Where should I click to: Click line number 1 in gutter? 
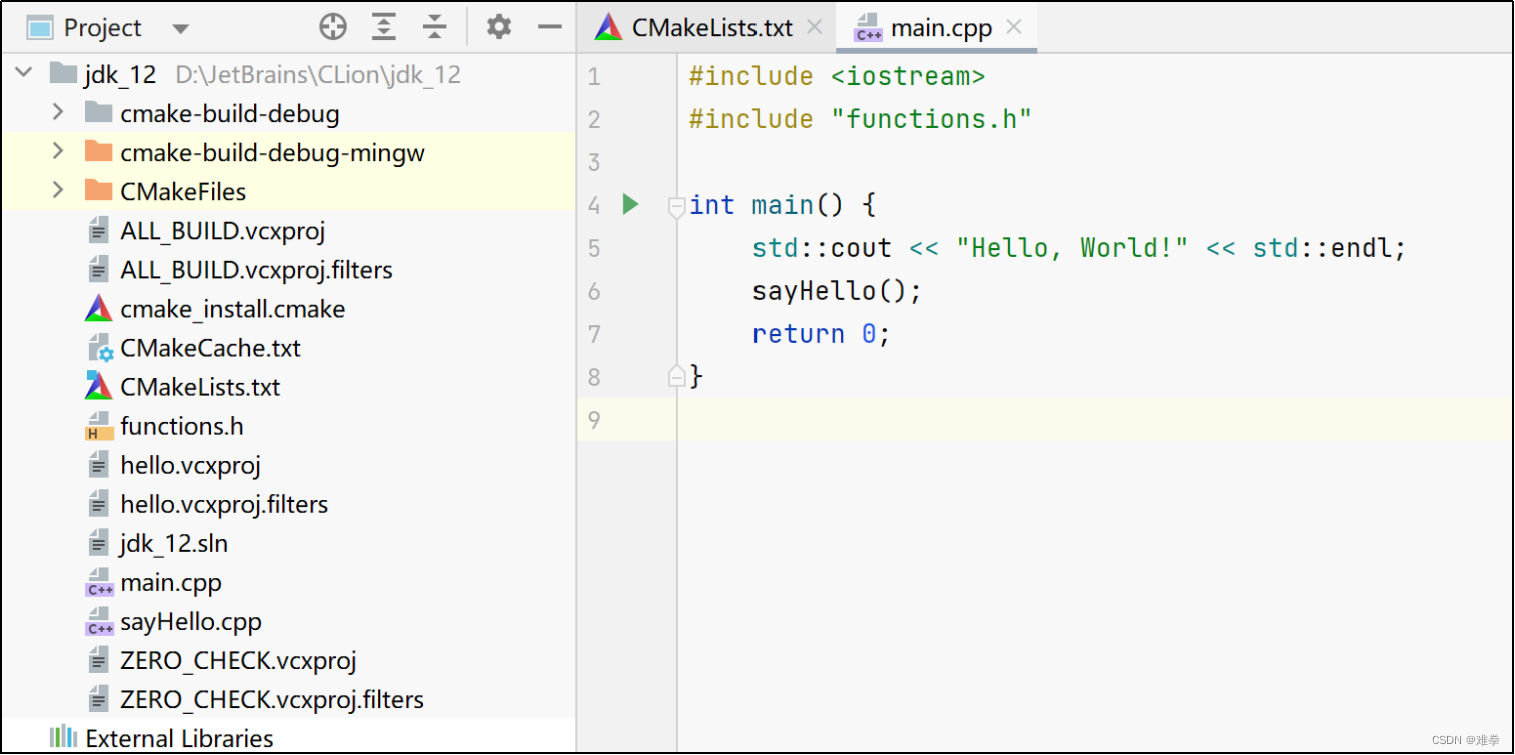(x=594, y=76)
